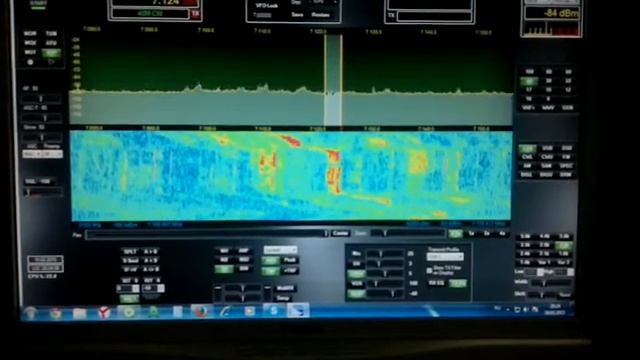Click inside the waterfall display
The width and height of the screenshot is (640, 360).
291,176
